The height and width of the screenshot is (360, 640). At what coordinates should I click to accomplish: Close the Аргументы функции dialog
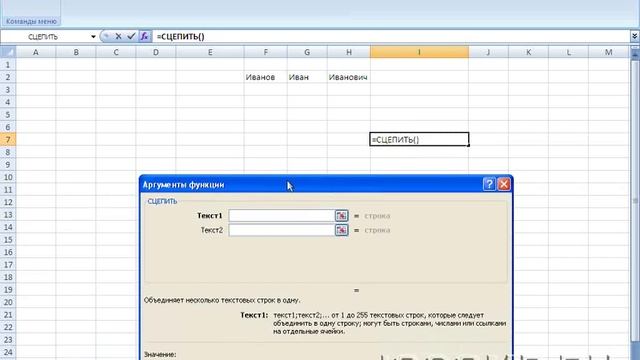[x=504, y=184]
